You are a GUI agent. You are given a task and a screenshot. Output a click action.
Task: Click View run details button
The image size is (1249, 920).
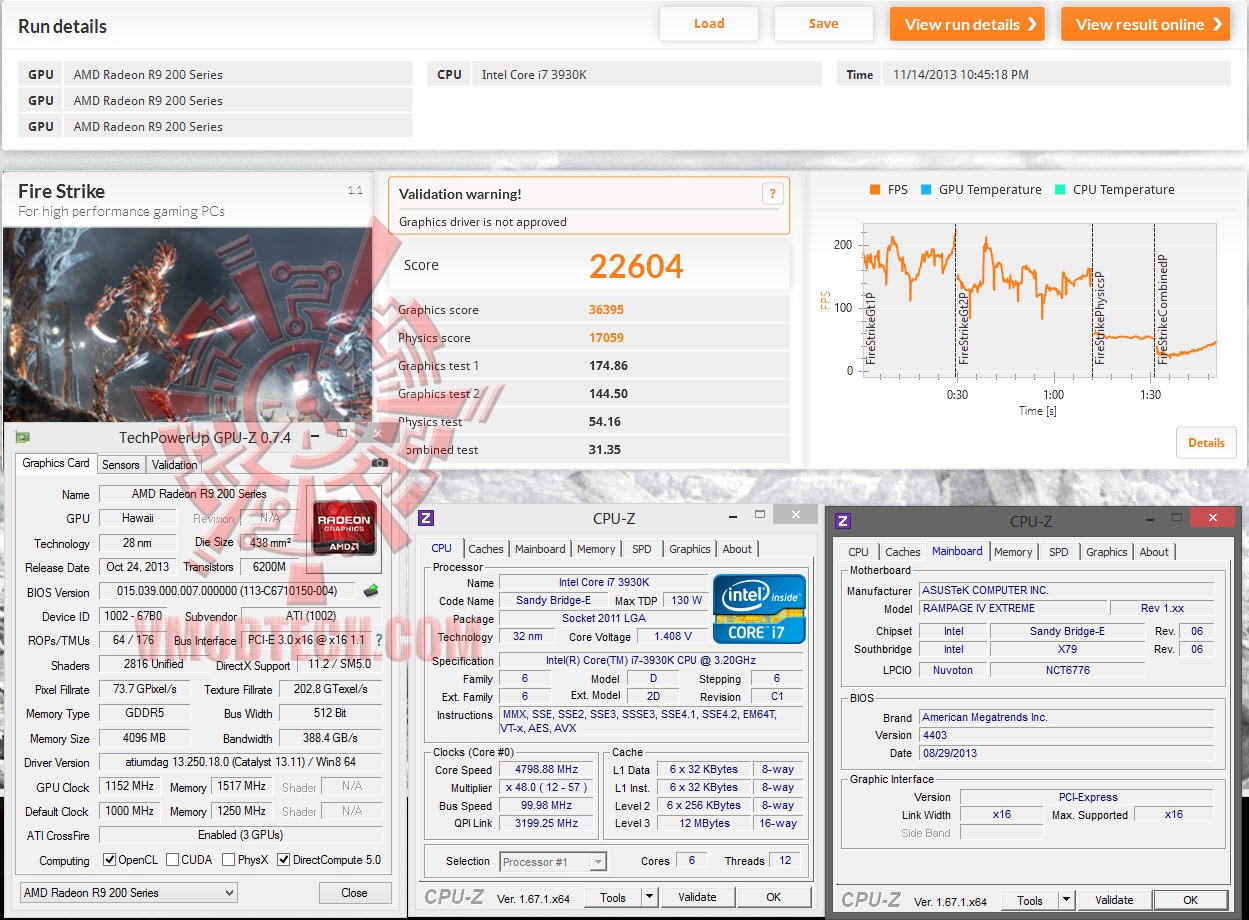point(967,24)
